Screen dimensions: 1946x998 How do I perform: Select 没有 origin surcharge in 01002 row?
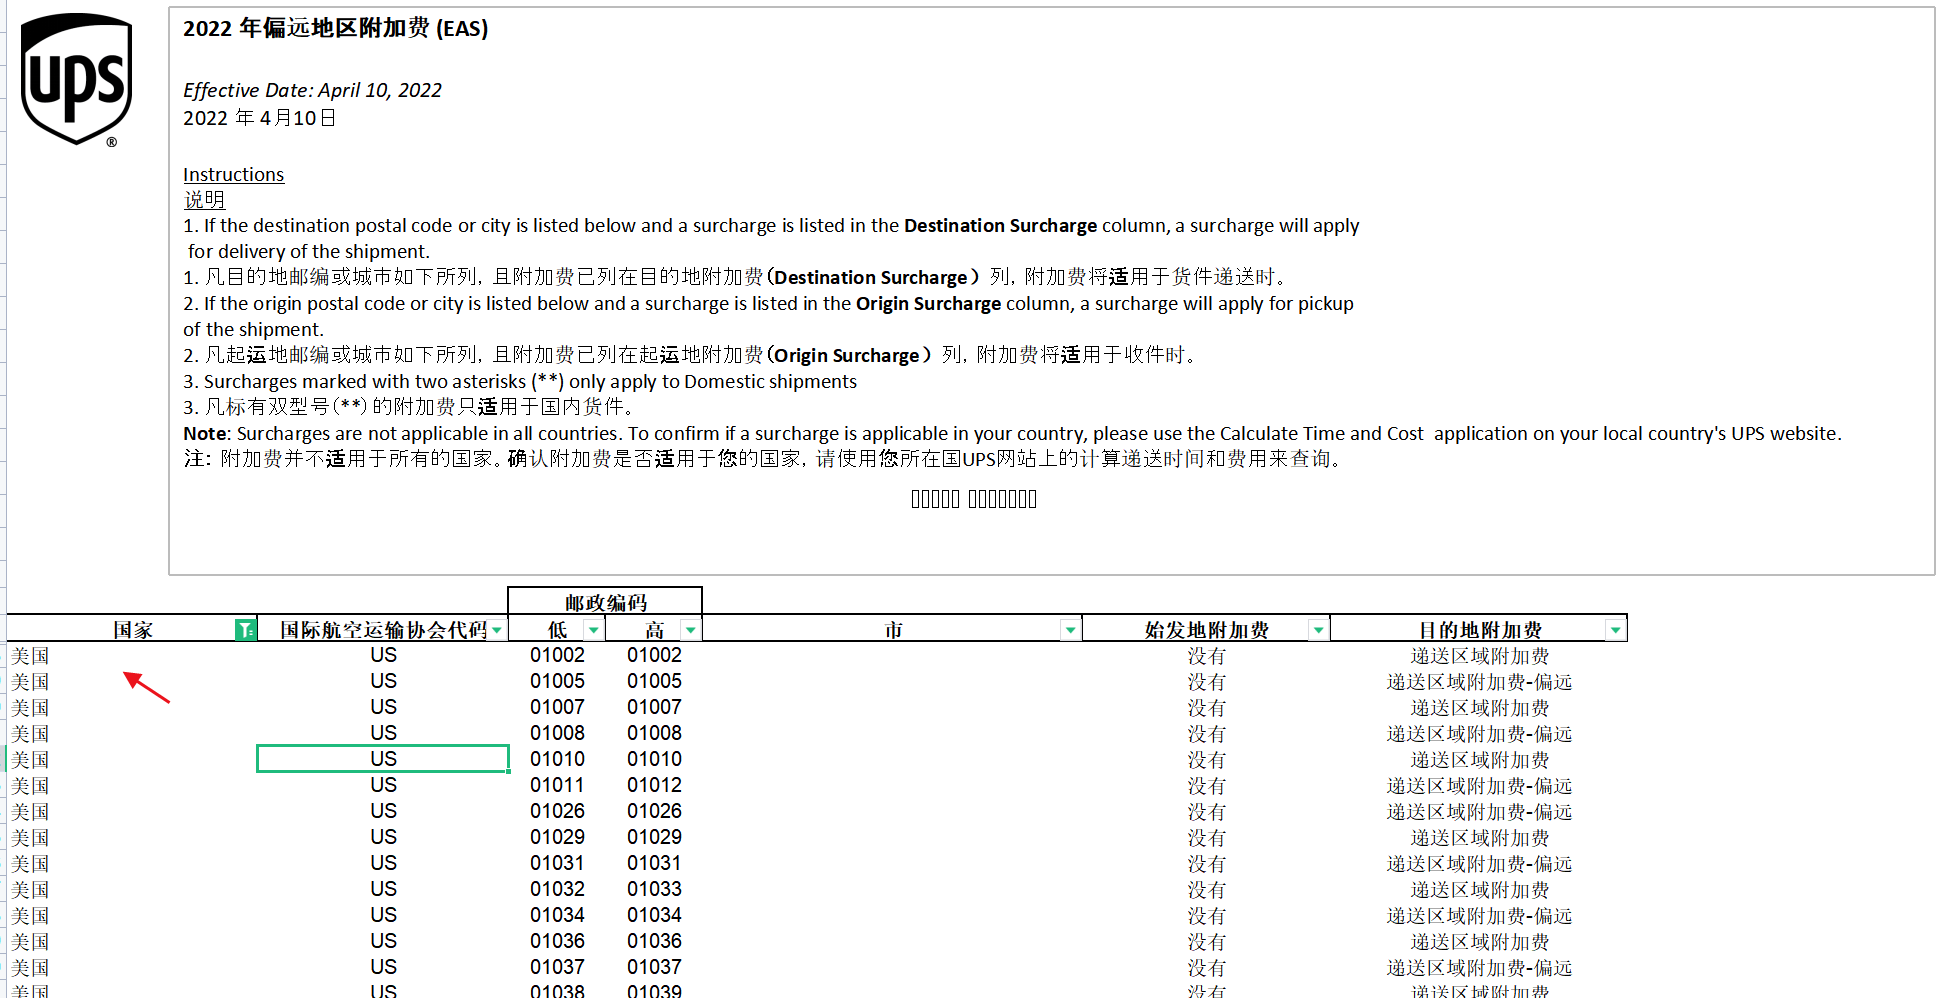[1206, 656]
